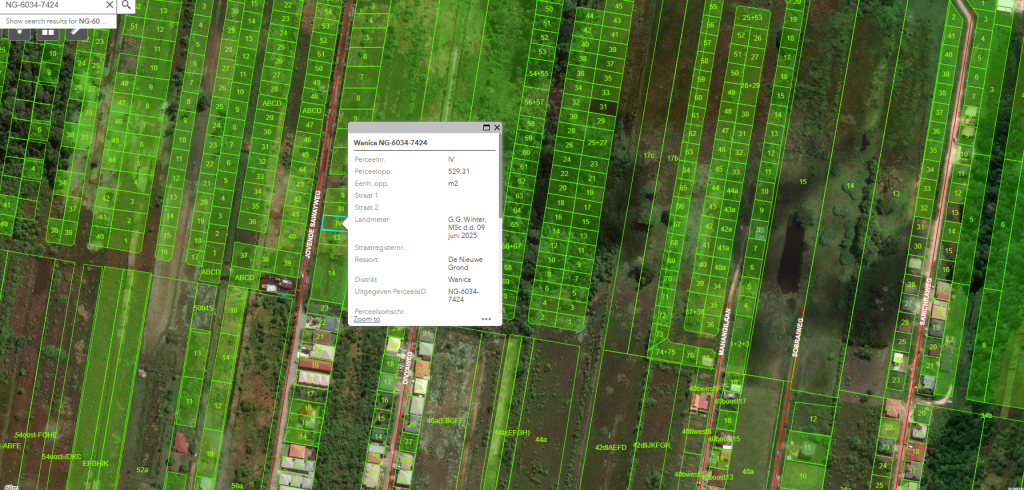Click the magnifier search button
This screenshot has width=1024, height=490.
point(127,5)
